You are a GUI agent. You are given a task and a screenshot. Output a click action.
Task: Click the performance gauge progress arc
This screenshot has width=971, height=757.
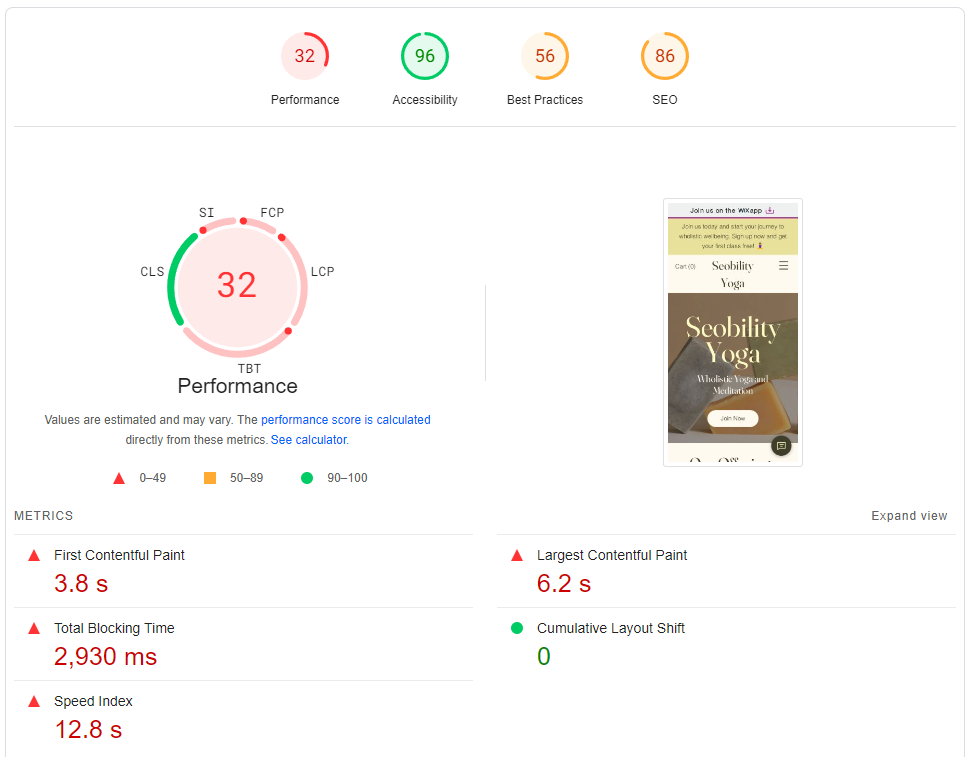173,280
